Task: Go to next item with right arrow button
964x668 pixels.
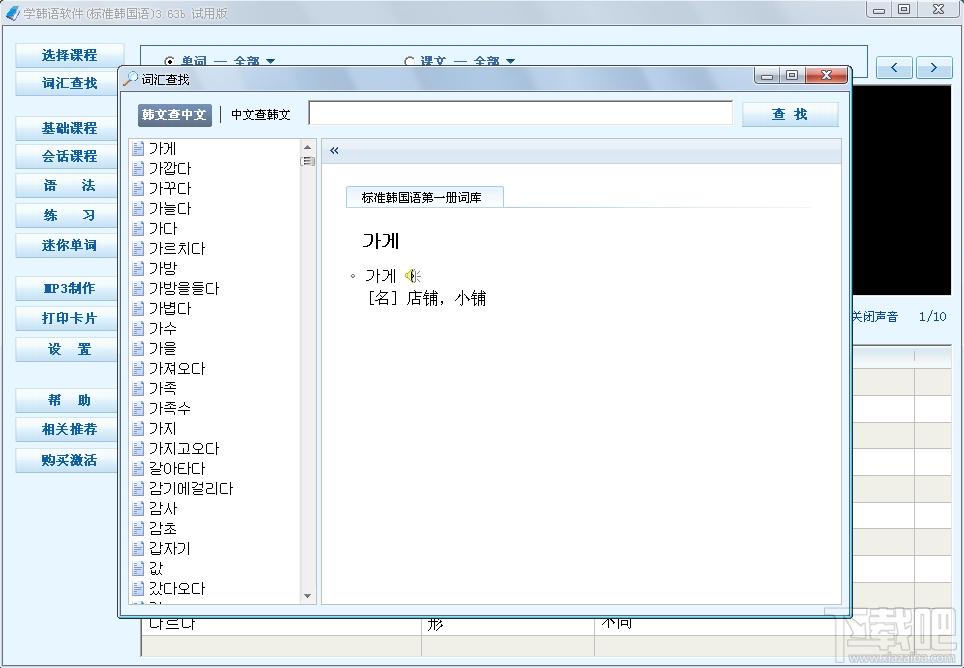Action: [x=934, y=67]
